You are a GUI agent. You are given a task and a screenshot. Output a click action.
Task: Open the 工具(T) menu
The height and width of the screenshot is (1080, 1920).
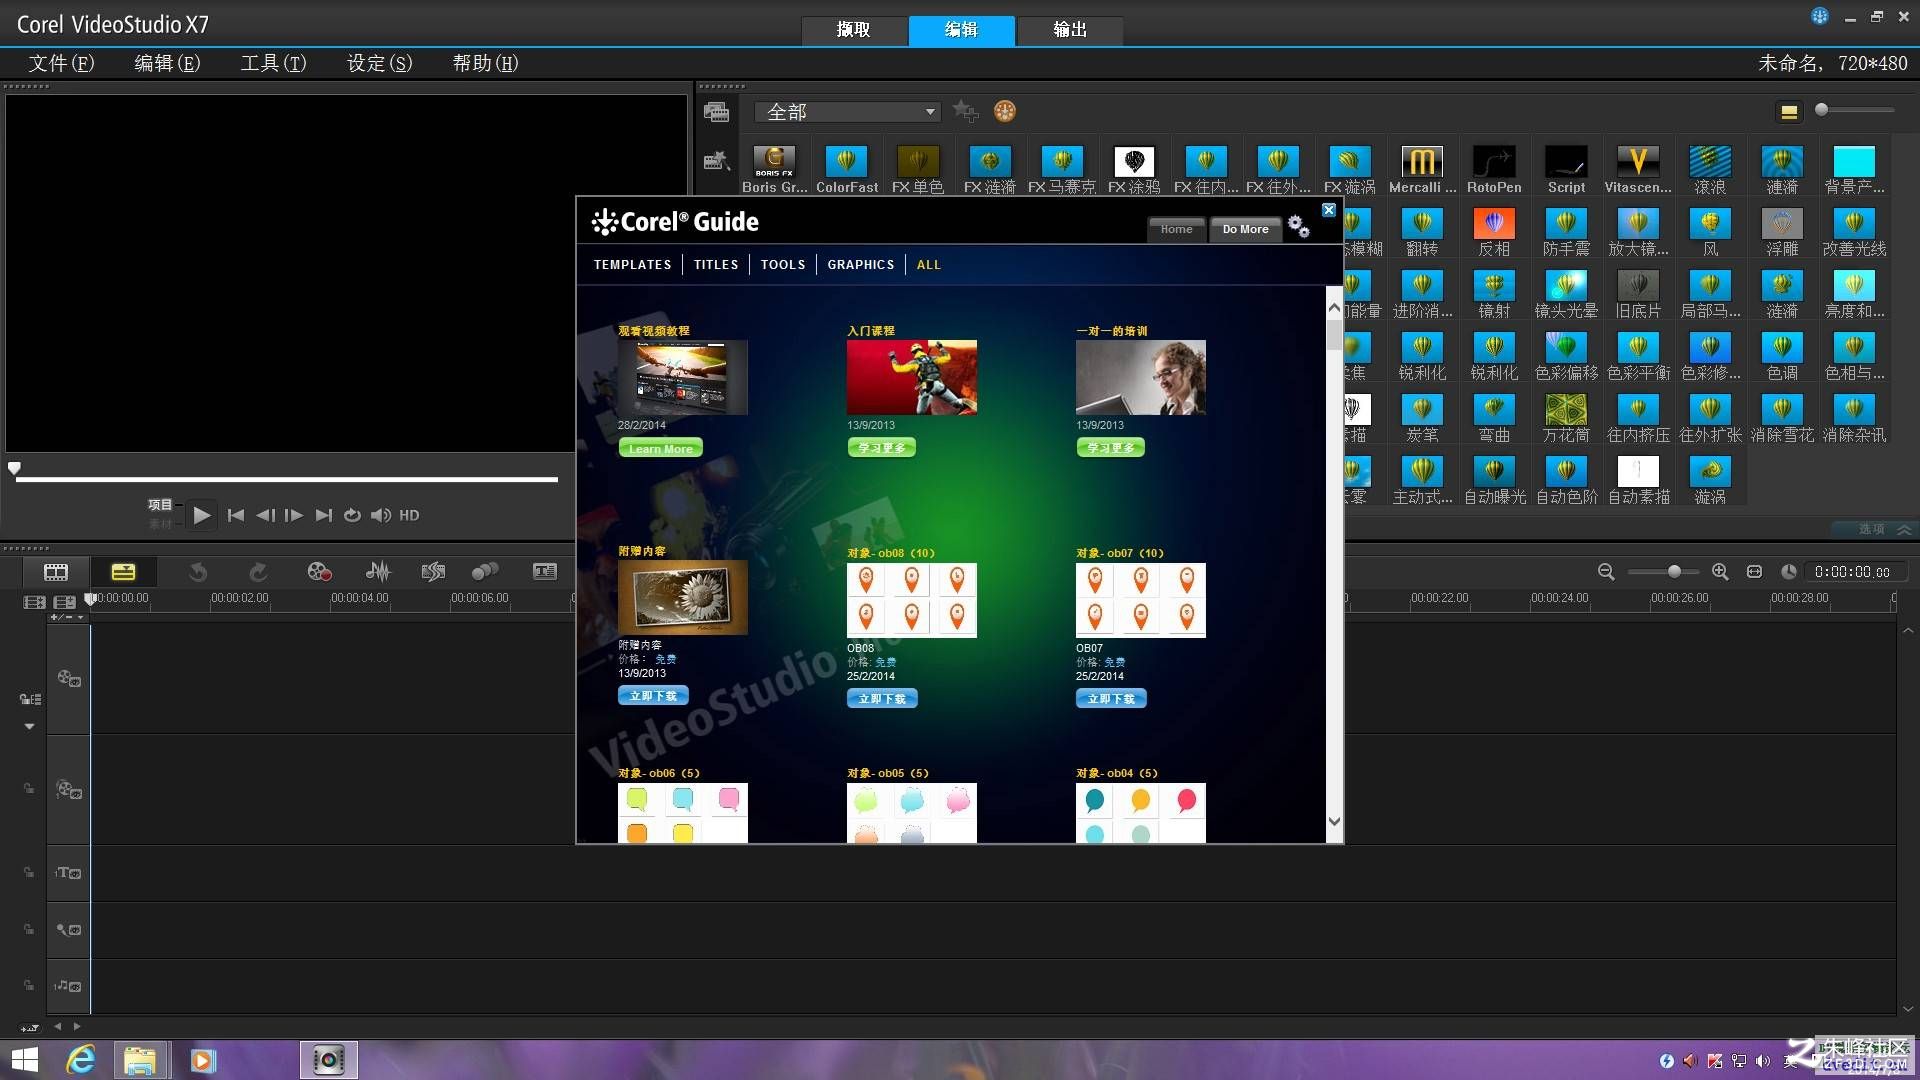pos(273,63)
